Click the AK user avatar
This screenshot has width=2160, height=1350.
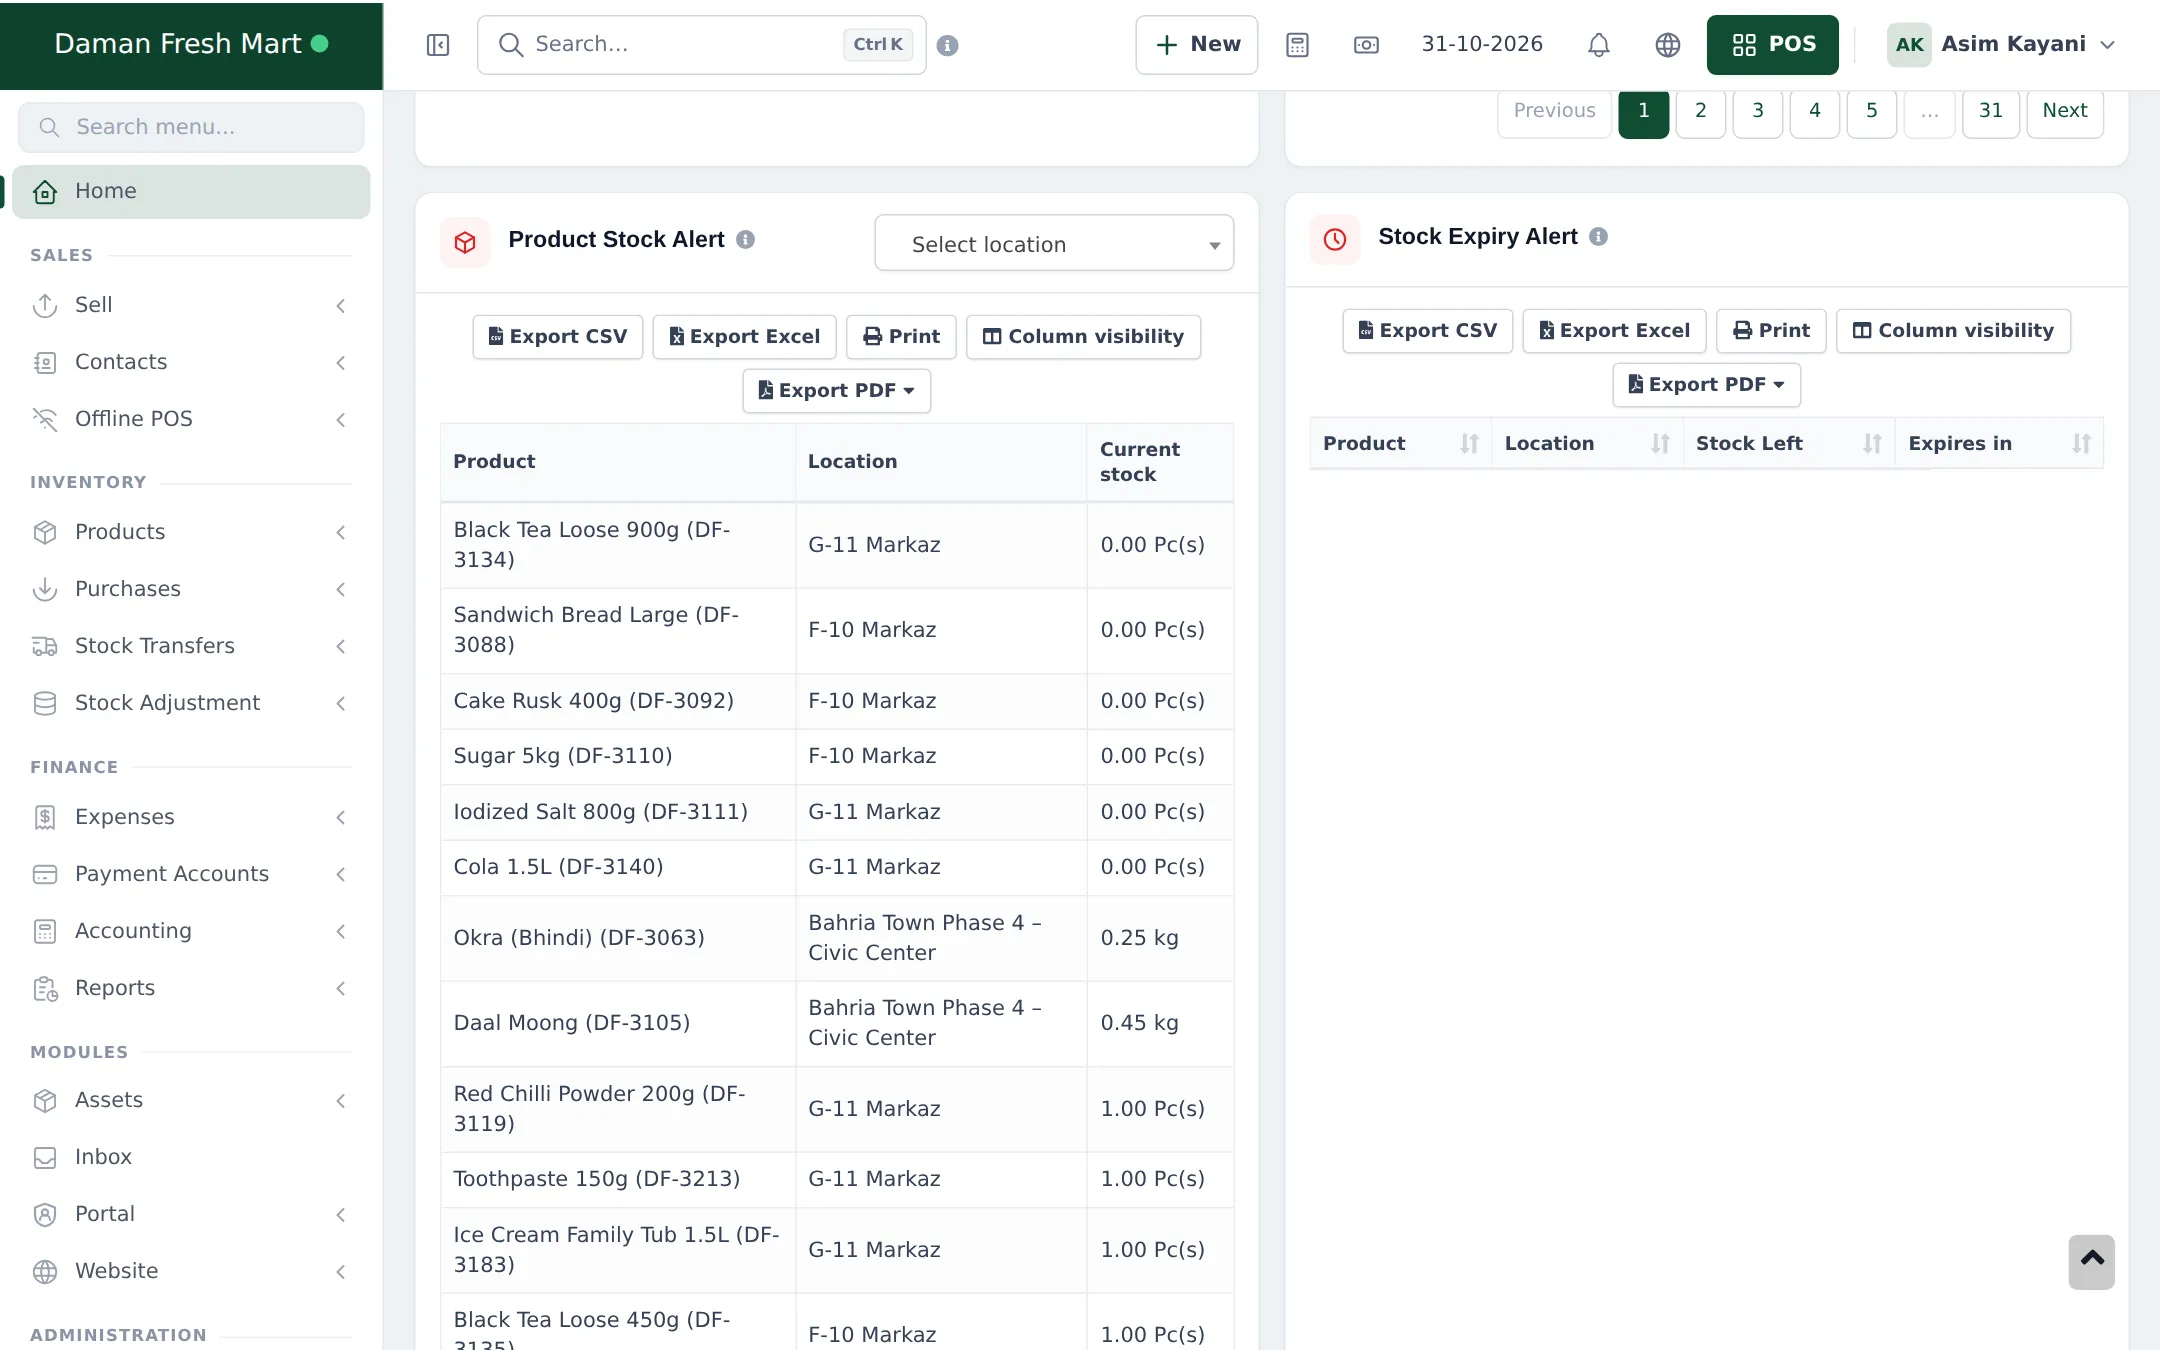coord(1909,45)
